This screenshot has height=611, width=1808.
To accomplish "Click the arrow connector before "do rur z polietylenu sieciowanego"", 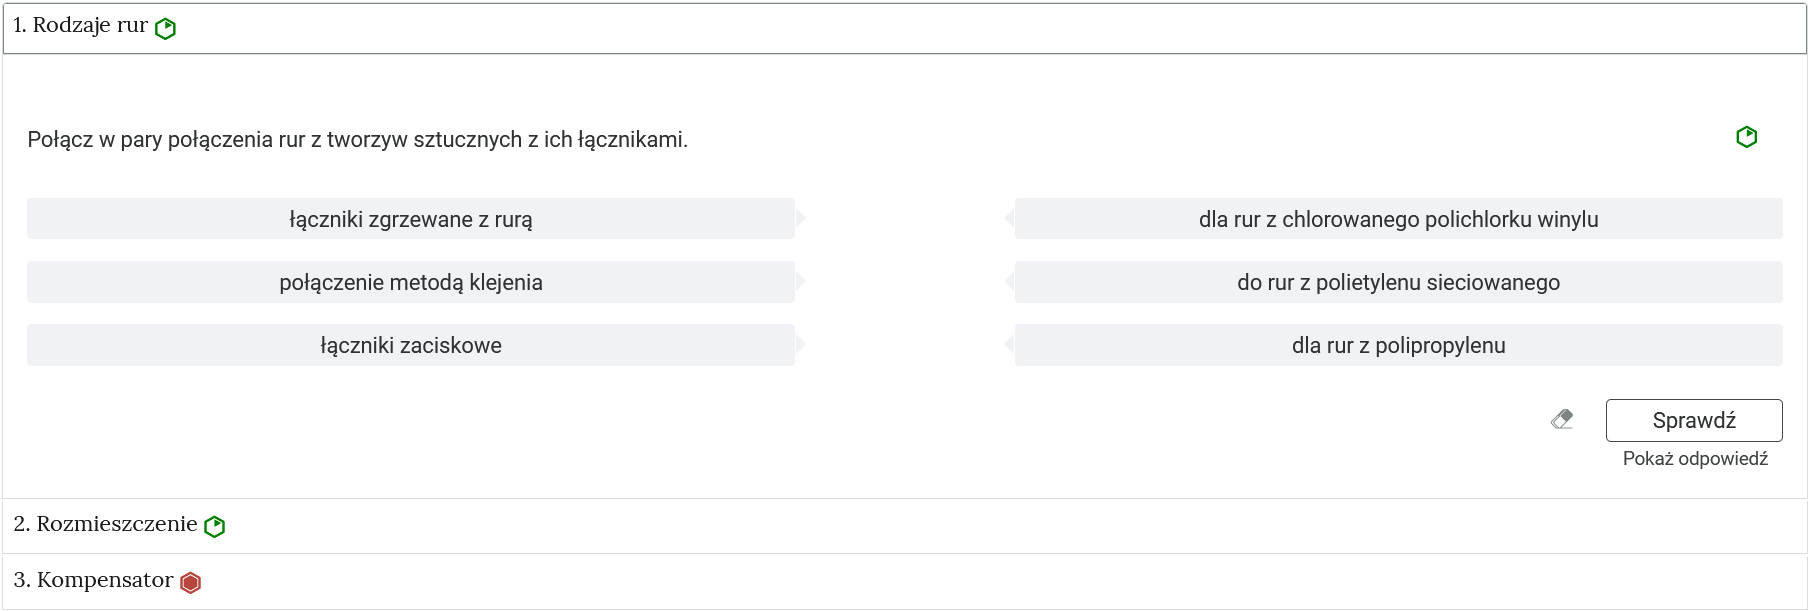I will [1009, 282].
